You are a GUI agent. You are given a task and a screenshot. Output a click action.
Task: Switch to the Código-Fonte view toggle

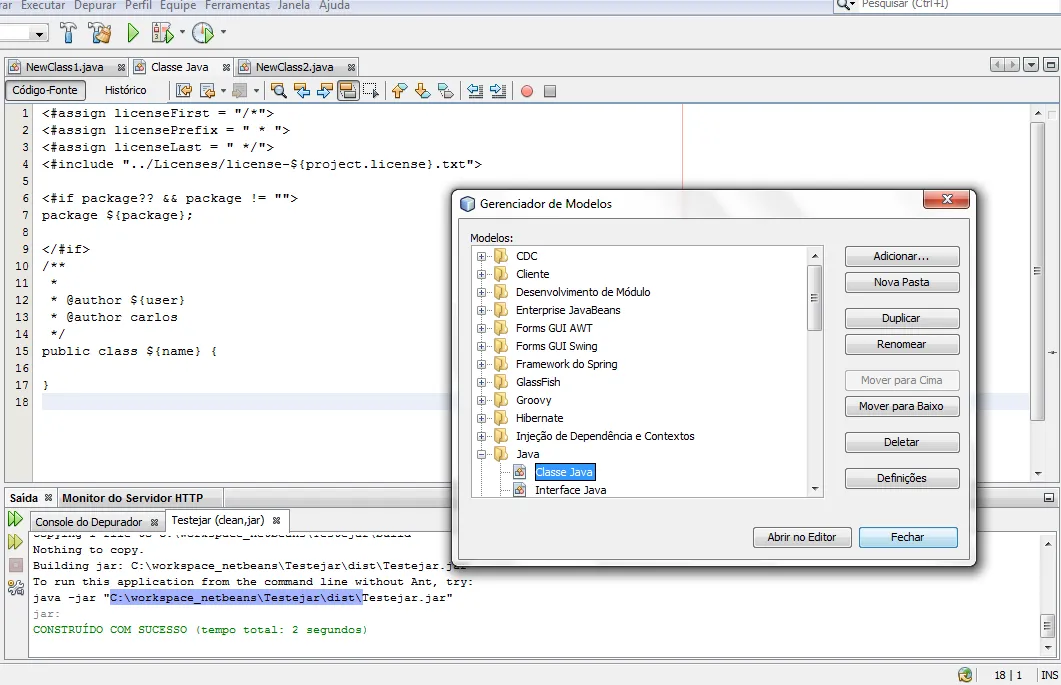45,90
